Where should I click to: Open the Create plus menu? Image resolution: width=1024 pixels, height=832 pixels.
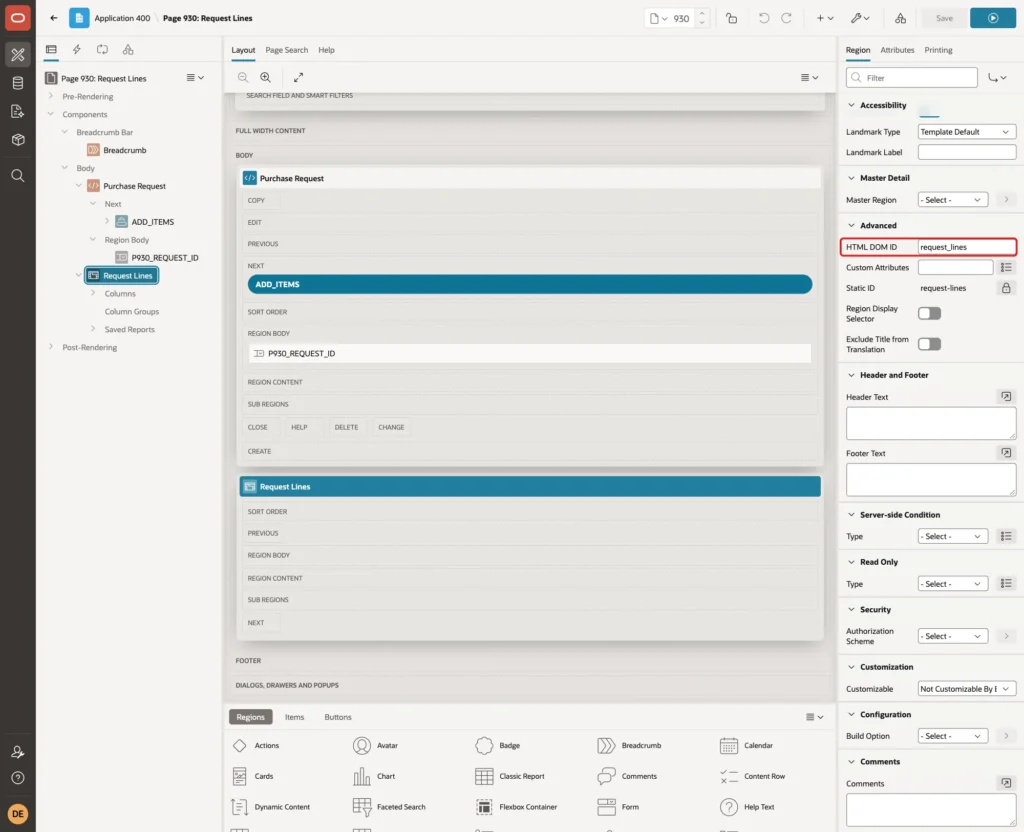pyautogui.click(x=825, y=18)
